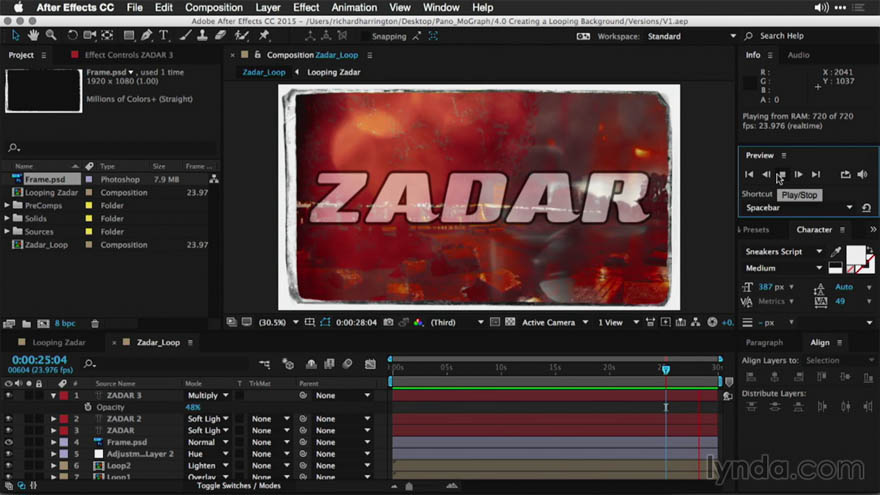Hide the ZADAR 3 layer

coord(8,395)
